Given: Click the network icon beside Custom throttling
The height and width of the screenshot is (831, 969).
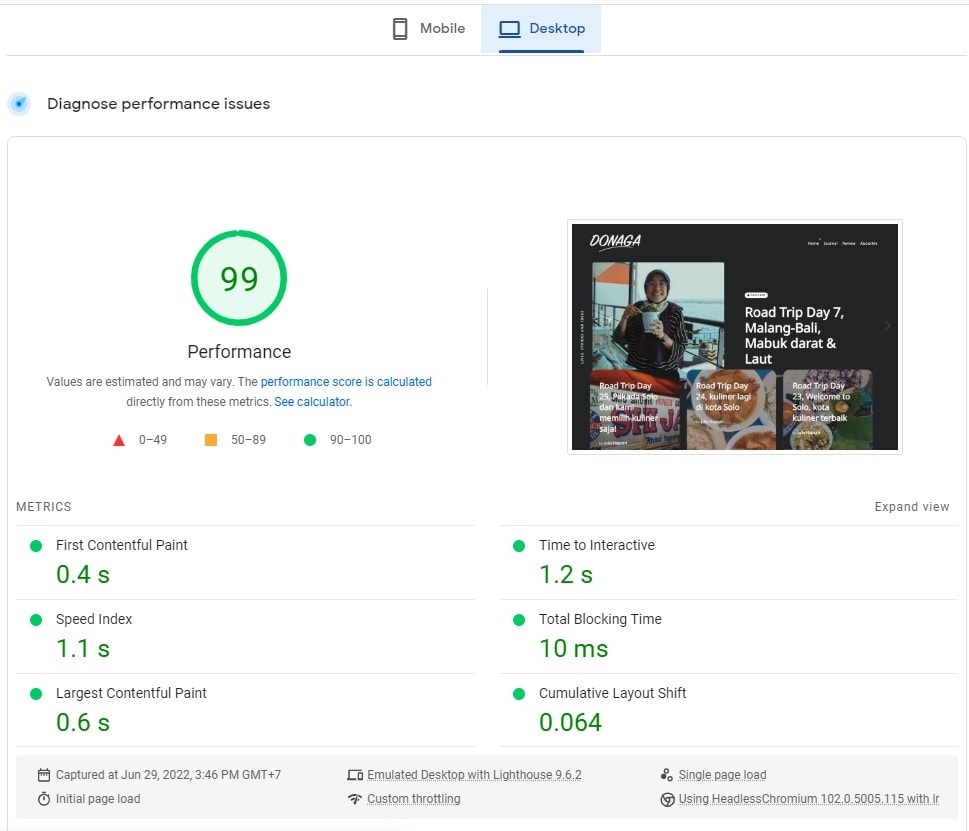Looking at the screenshot, I should pos(354,799).
